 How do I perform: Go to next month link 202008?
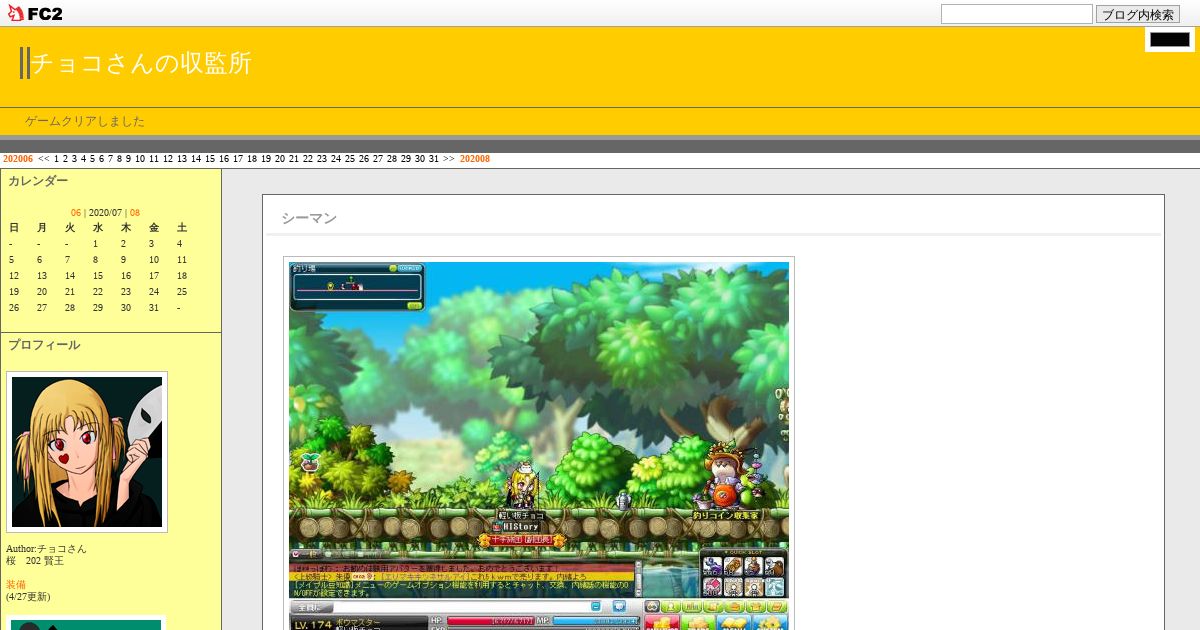click(x=475, y=159)
